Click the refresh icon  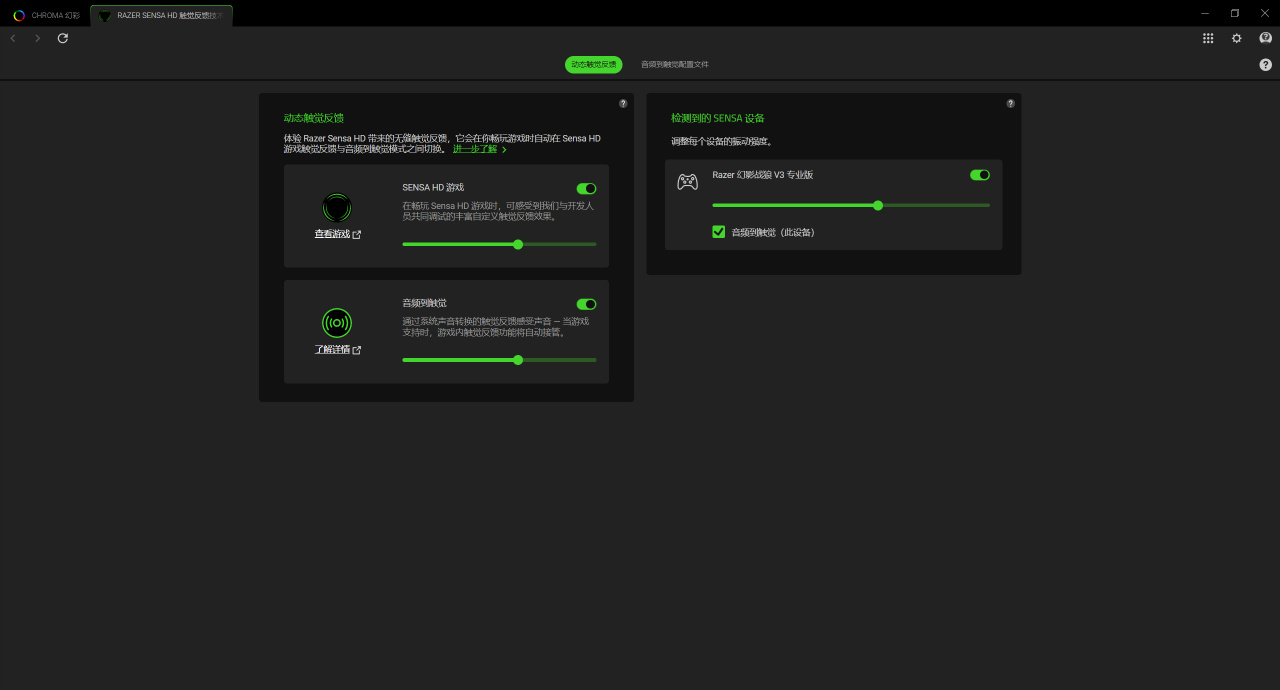coord(63,38)
